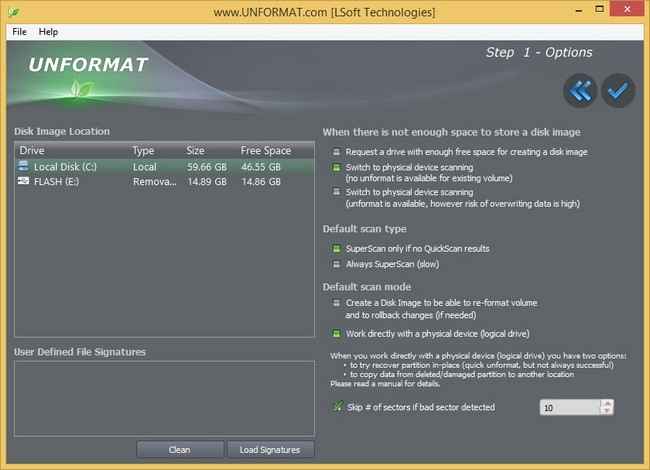Increase the skipped sectors count with up arrow

(607, 403)
